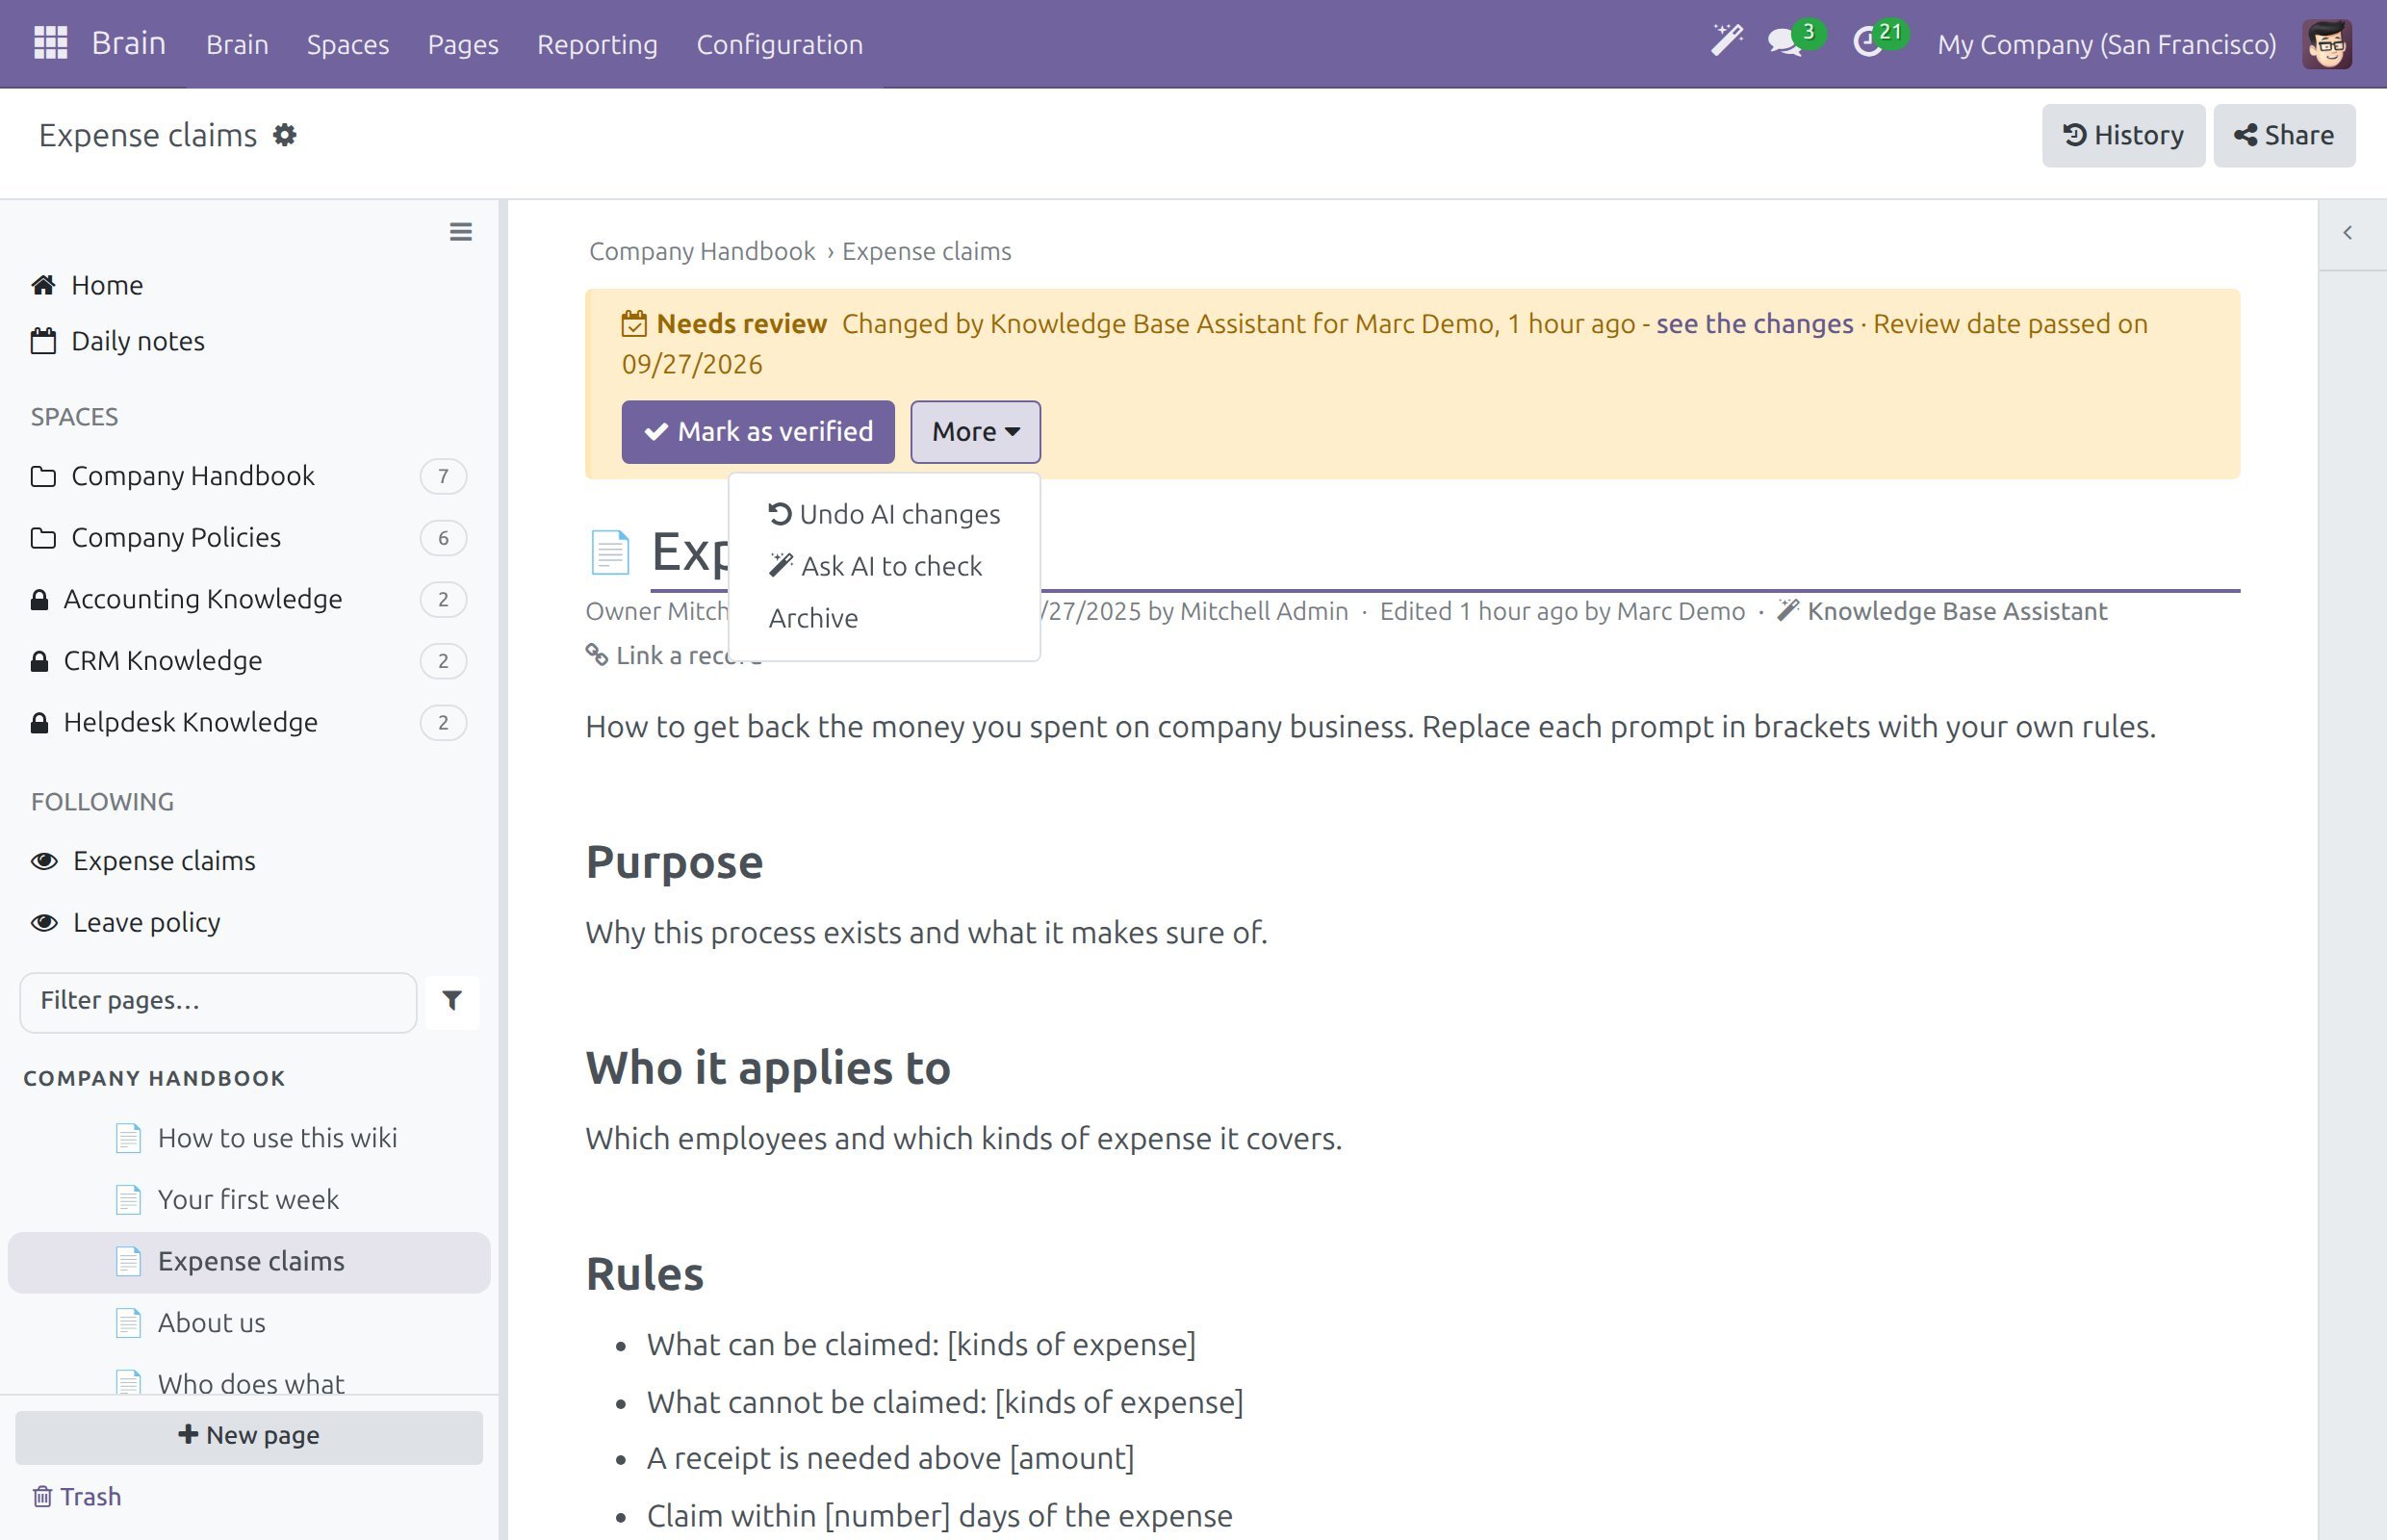Open the Company Handbook space
2387x1540 pixels.
249,476
